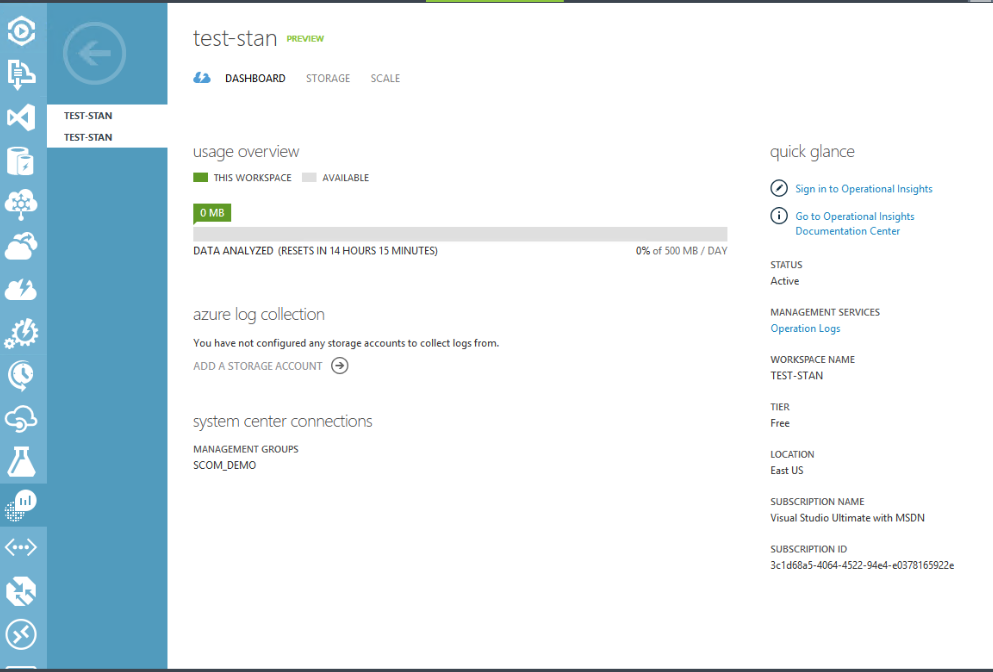Image resolution: width=993 pixels, height=672 pixels.
Task: Click the data analyzed usage bar
Action: point(460,234)
